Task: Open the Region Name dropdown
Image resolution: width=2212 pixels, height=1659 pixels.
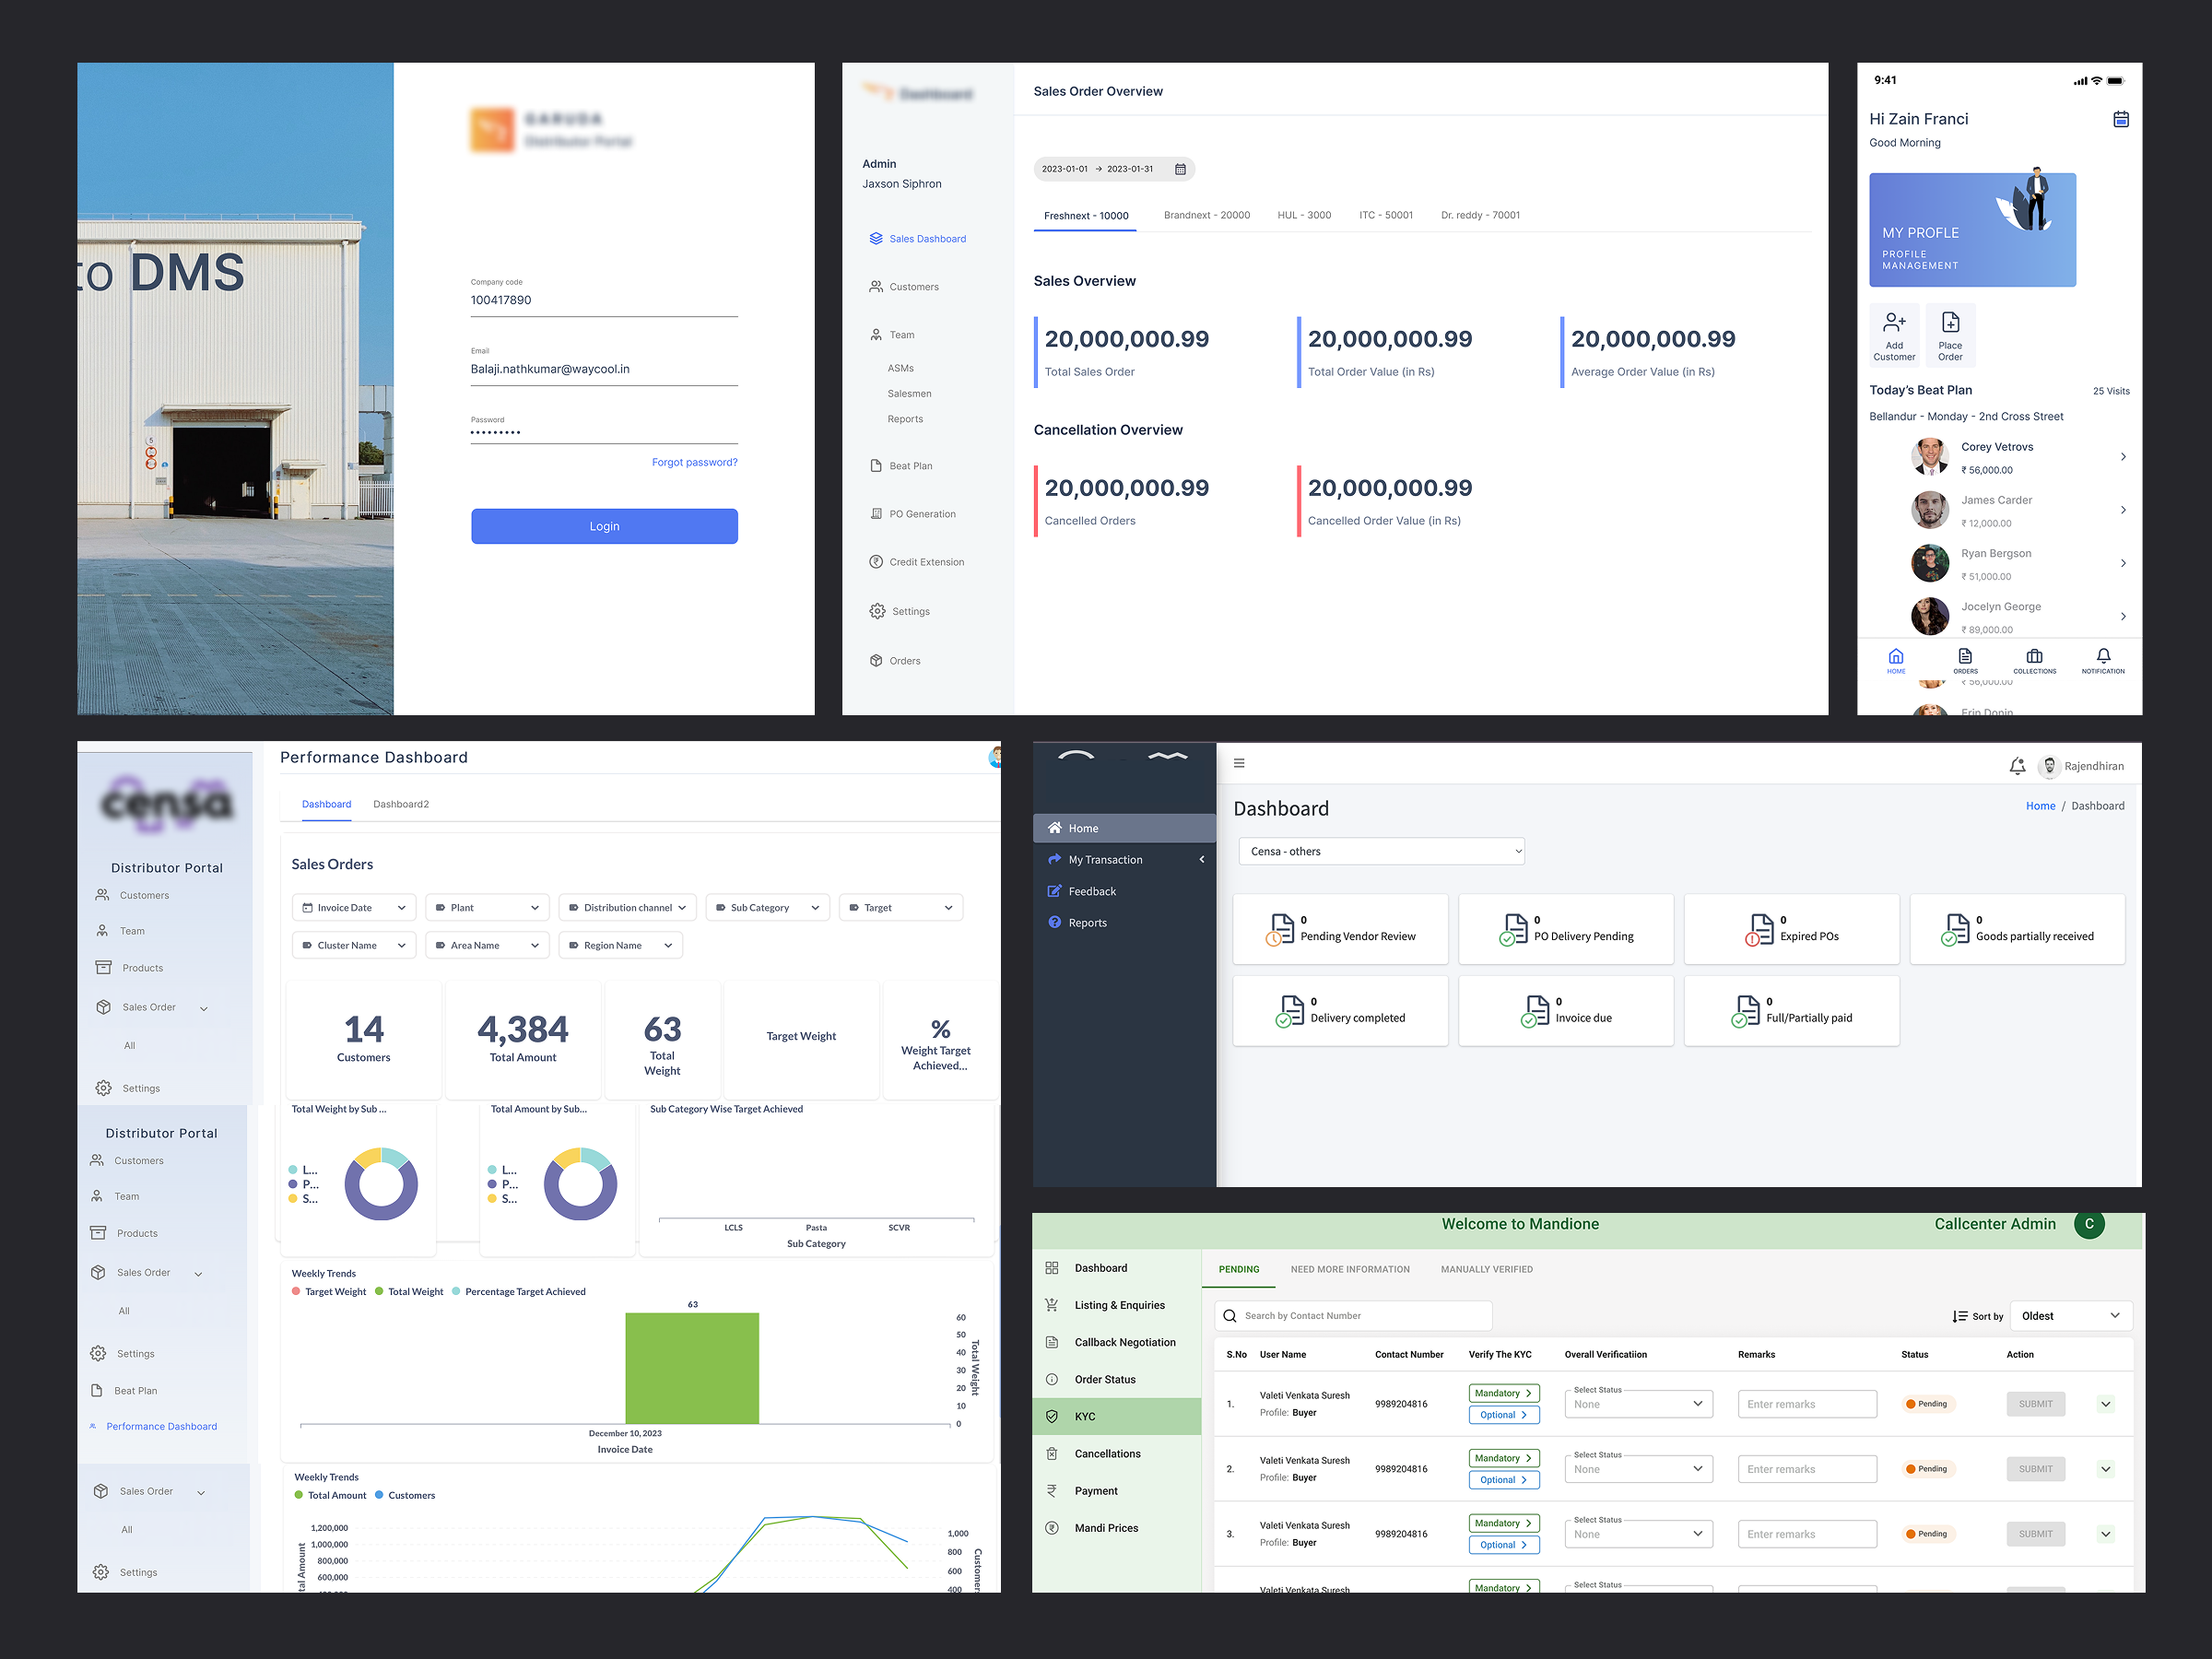Action: point(621,945)
